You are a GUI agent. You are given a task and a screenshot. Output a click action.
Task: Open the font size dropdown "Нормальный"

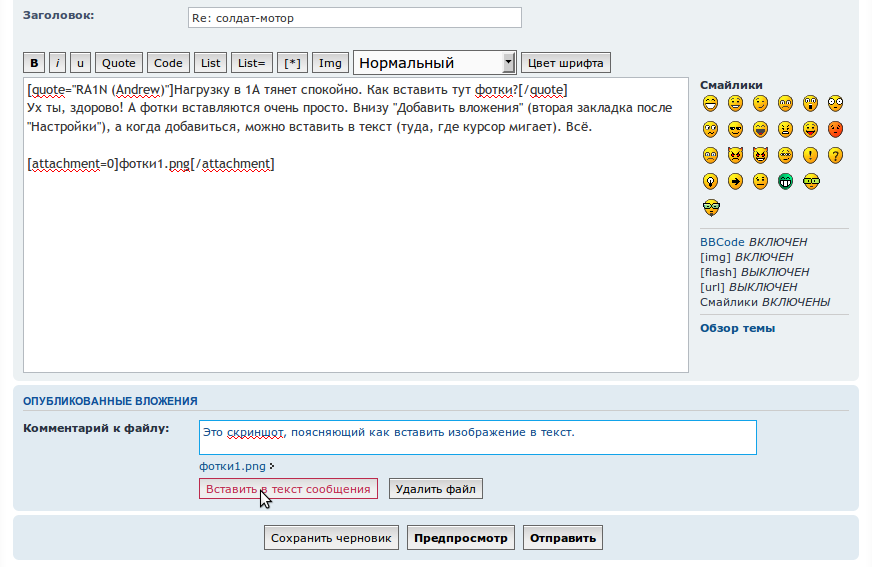coord(434,63)
